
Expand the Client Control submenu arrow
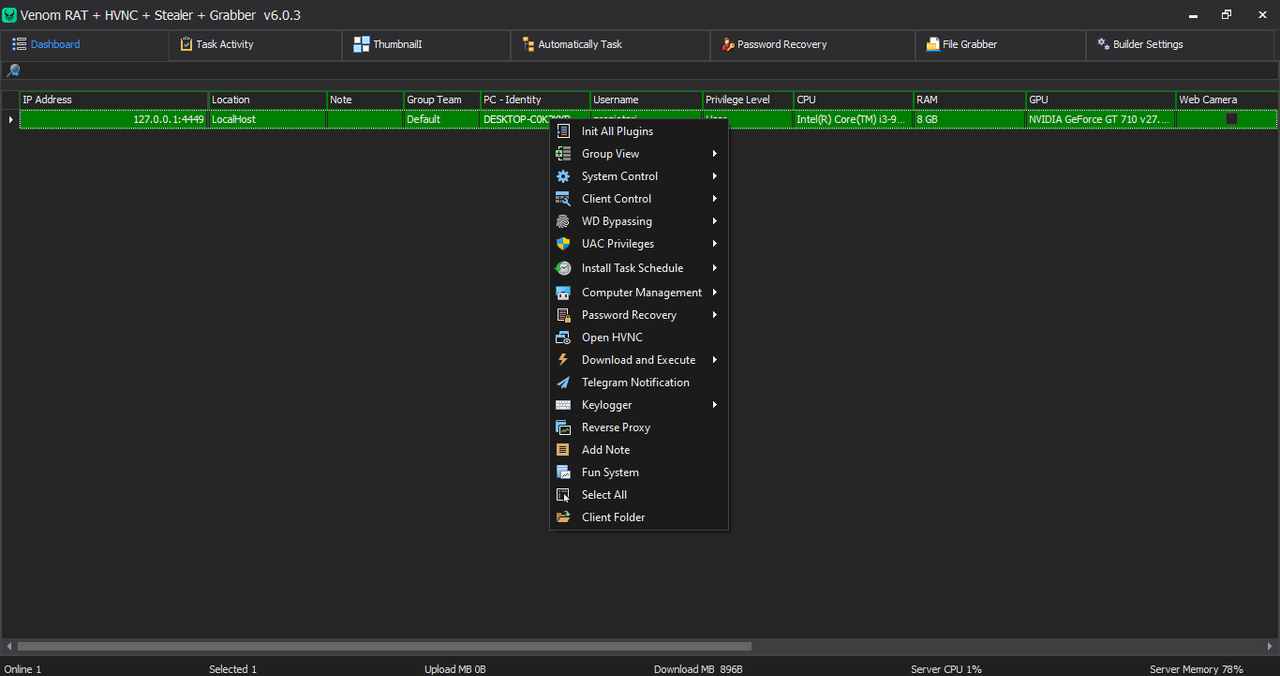click(x=715, y=199)
